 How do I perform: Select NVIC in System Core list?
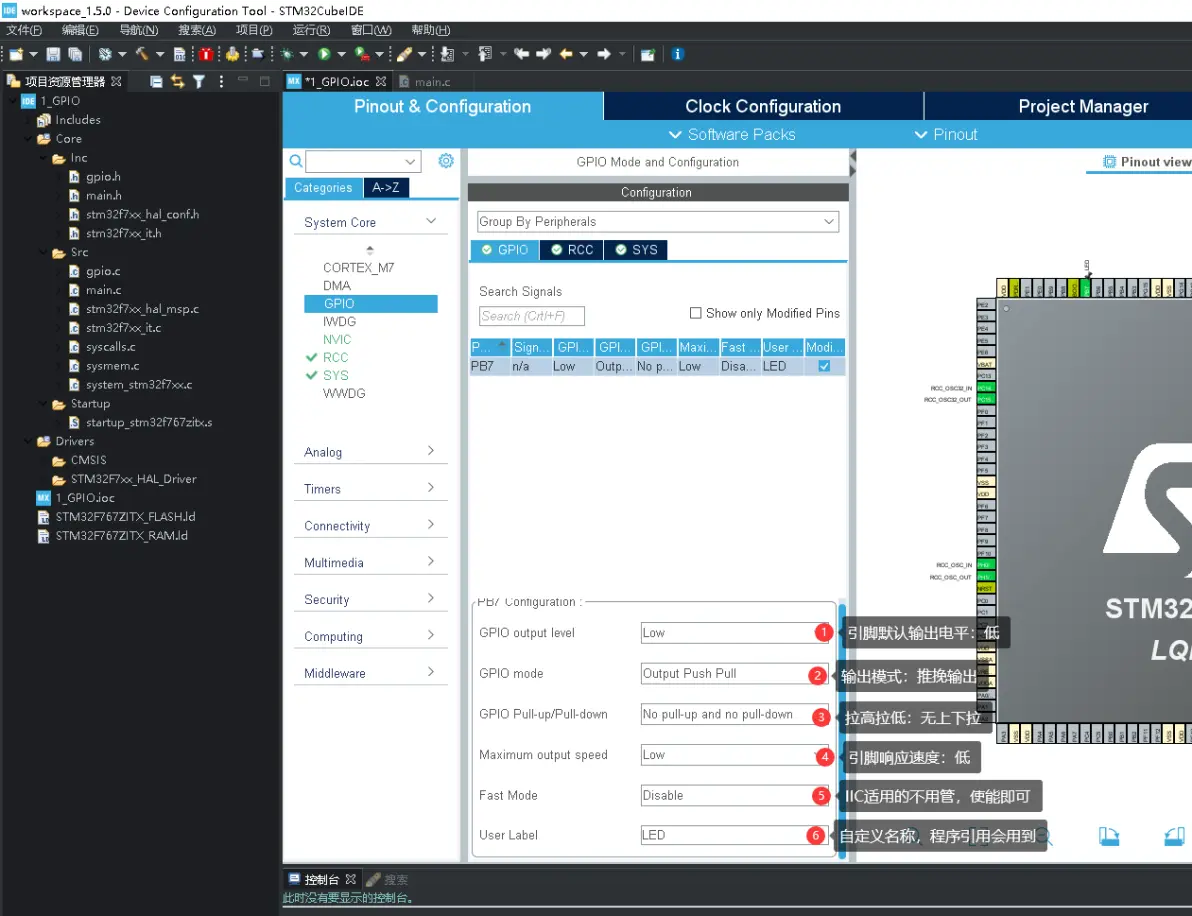click(337, 339)
